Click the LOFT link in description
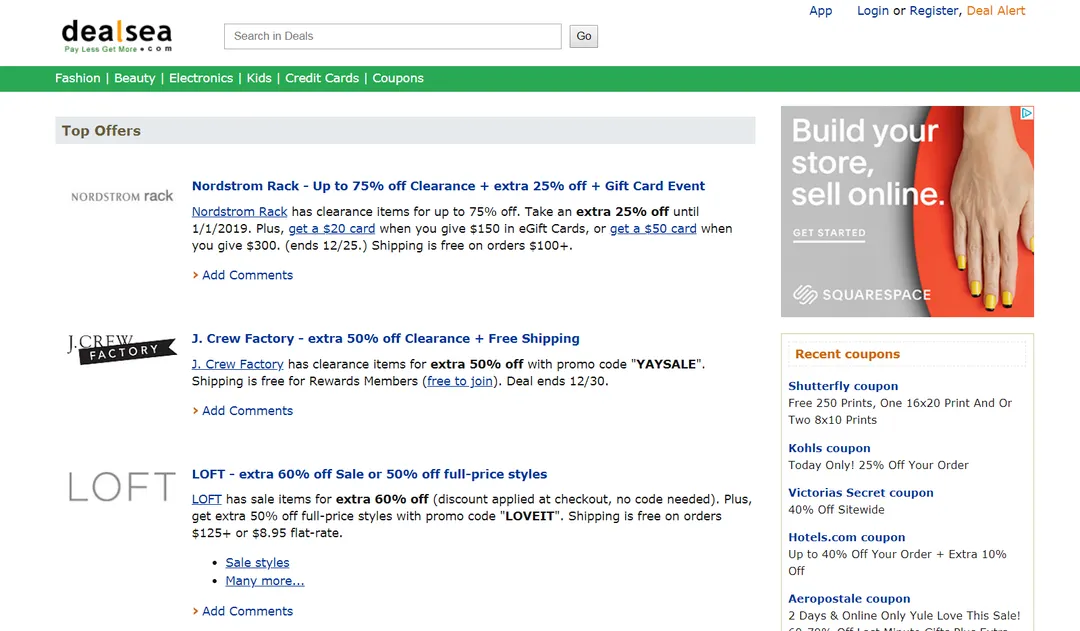This screenshot has width=1080, height=631. (x=207, y=499)
